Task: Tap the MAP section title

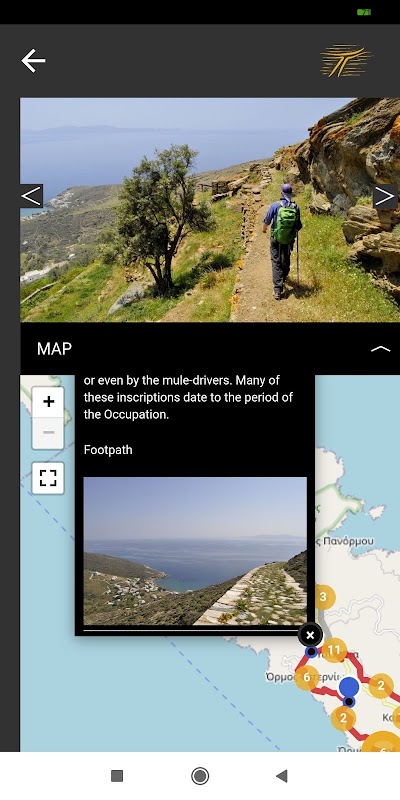Action: click(x=54, y=349)
